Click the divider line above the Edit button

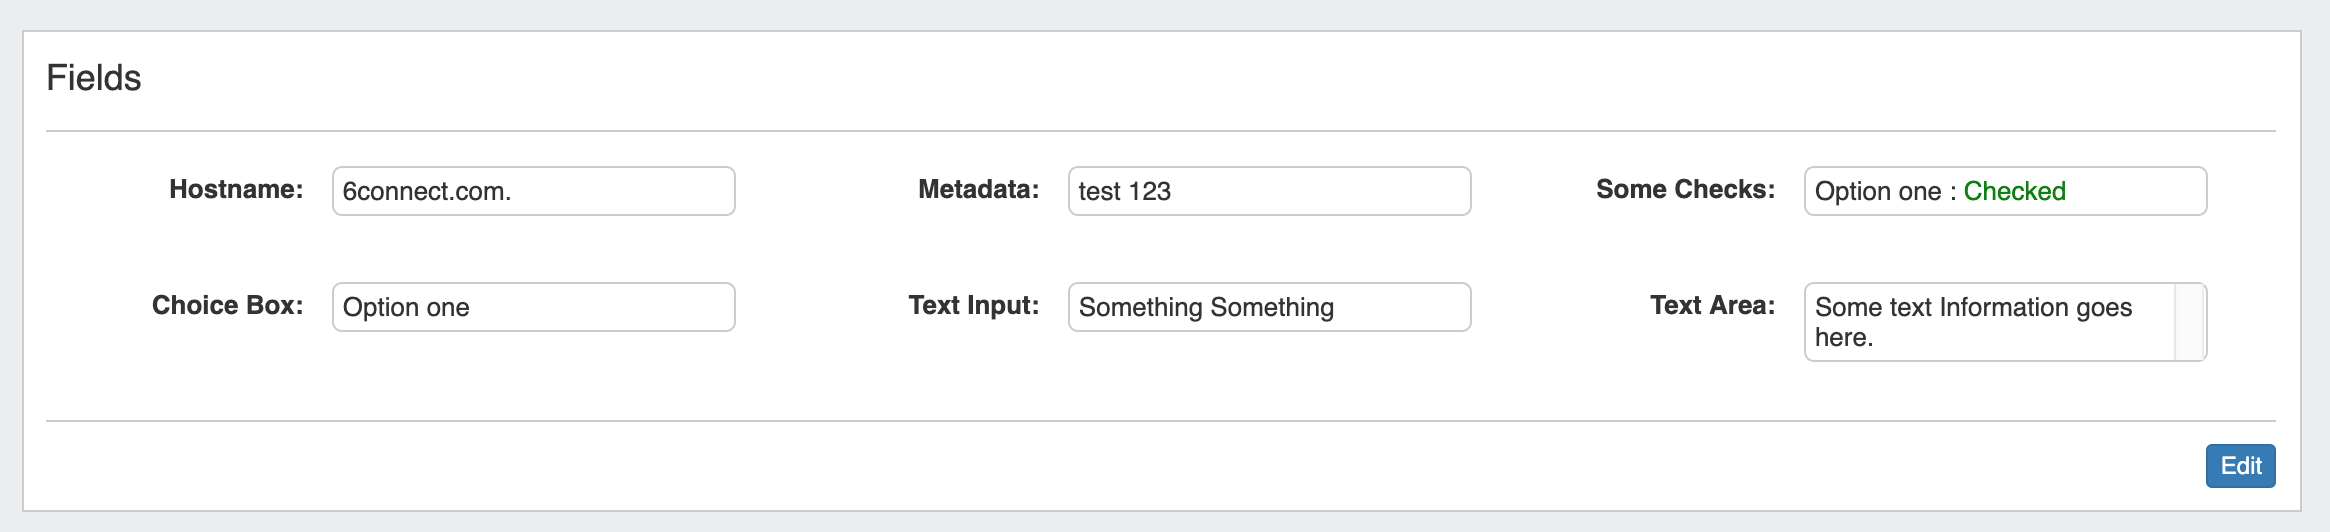point(1160,421)
